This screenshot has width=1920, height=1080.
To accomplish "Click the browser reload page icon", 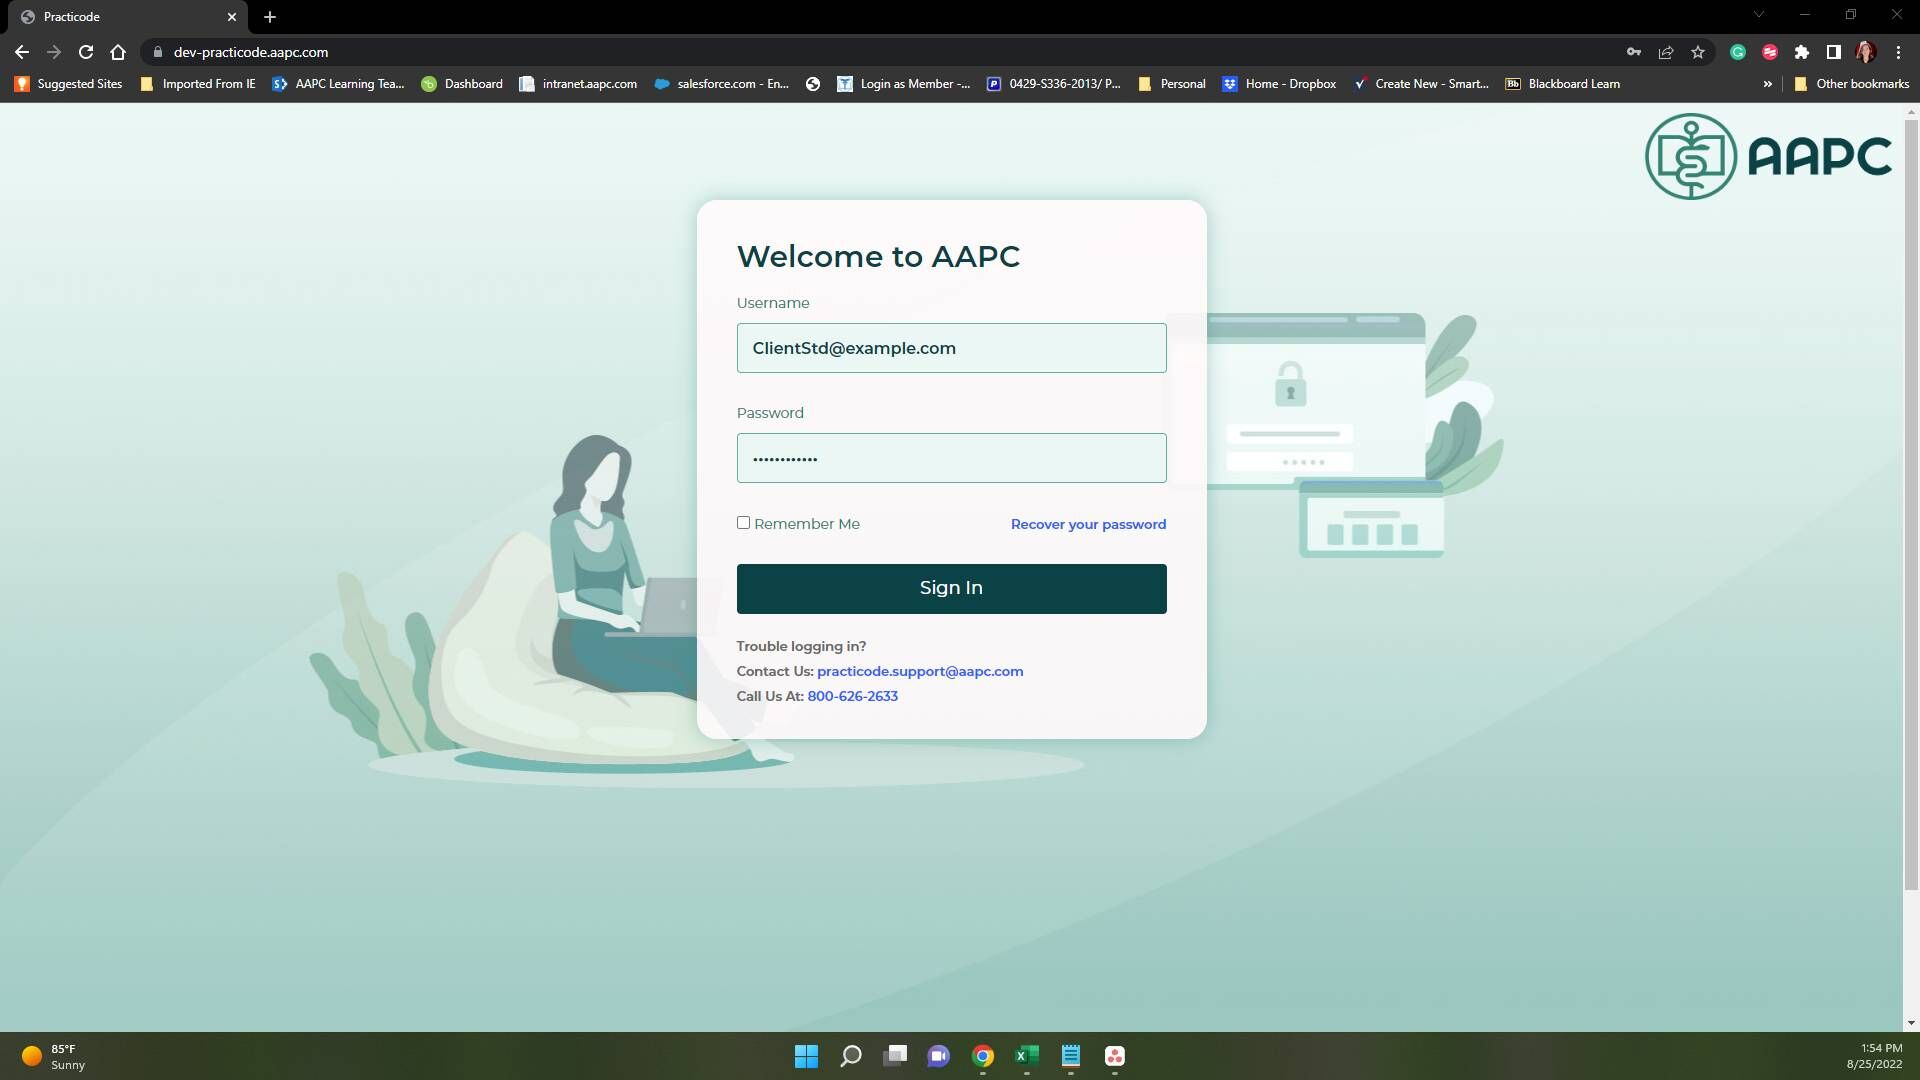I will 86,52.
